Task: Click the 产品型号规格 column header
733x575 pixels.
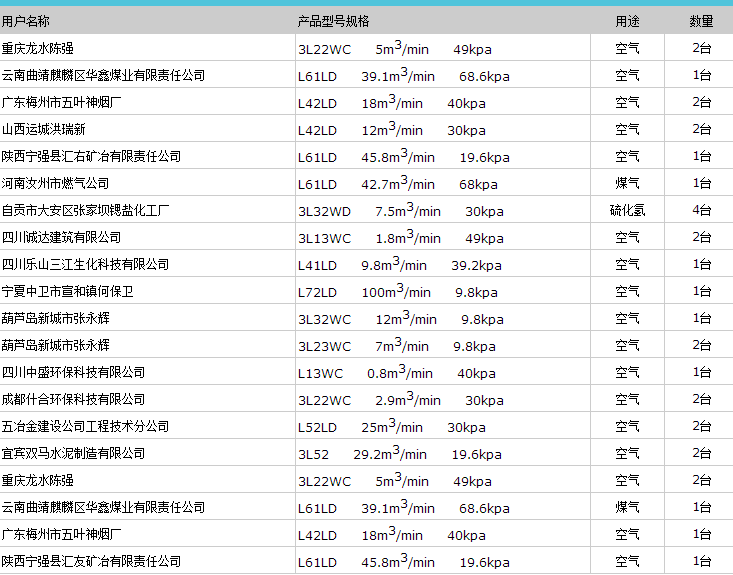Action: [x=333, y=21]
